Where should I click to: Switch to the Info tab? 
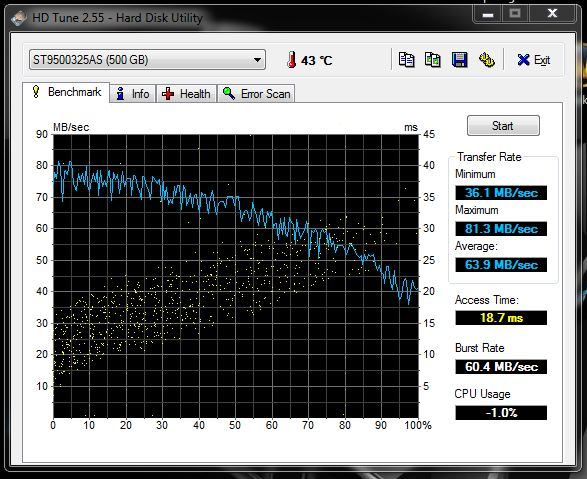[x=133, y=94]
